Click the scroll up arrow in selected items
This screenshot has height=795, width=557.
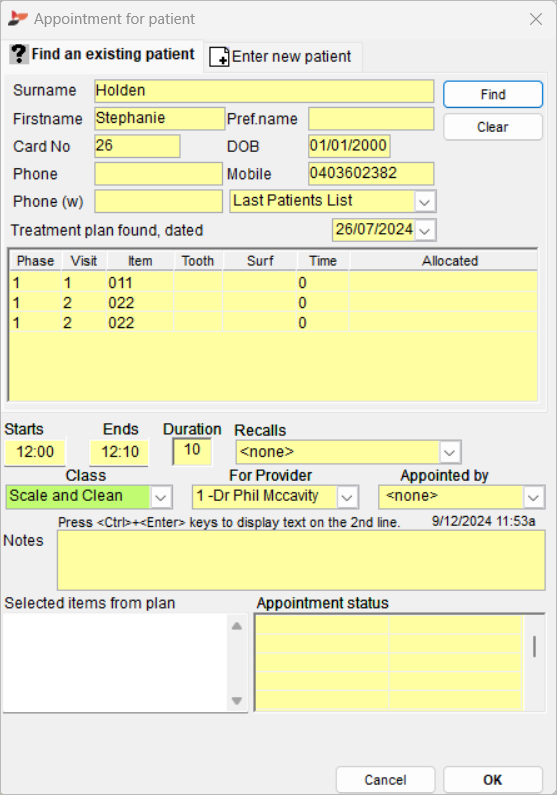pyautogui.click(x=237, y=626)
